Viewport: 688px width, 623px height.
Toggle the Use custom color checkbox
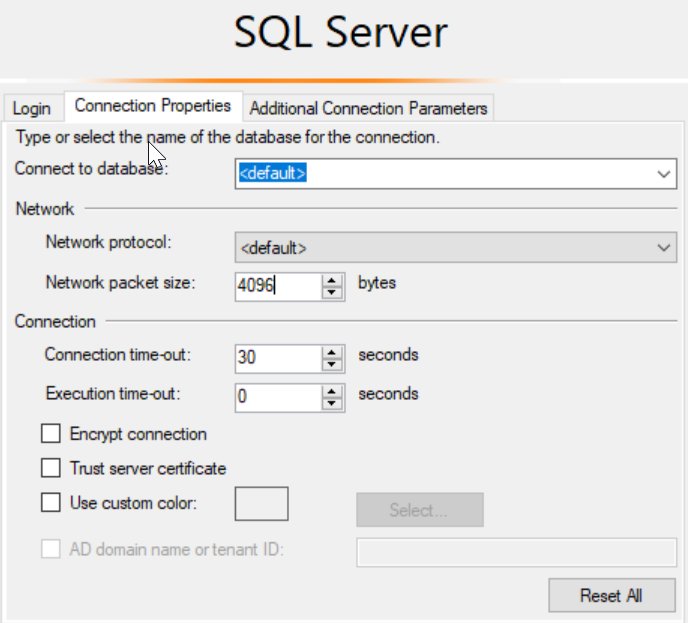point(51,503)
